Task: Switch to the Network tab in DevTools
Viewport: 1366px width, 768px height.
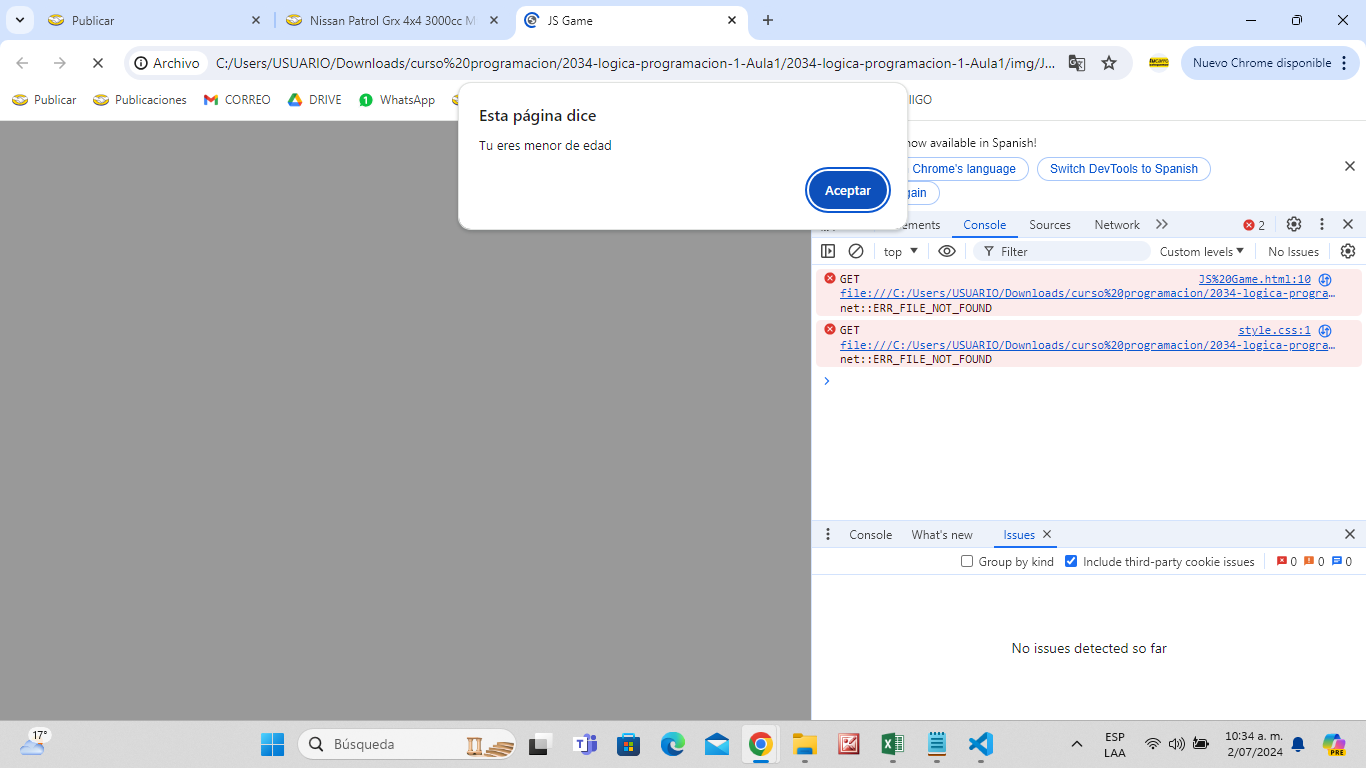Action: point(1116,225)
